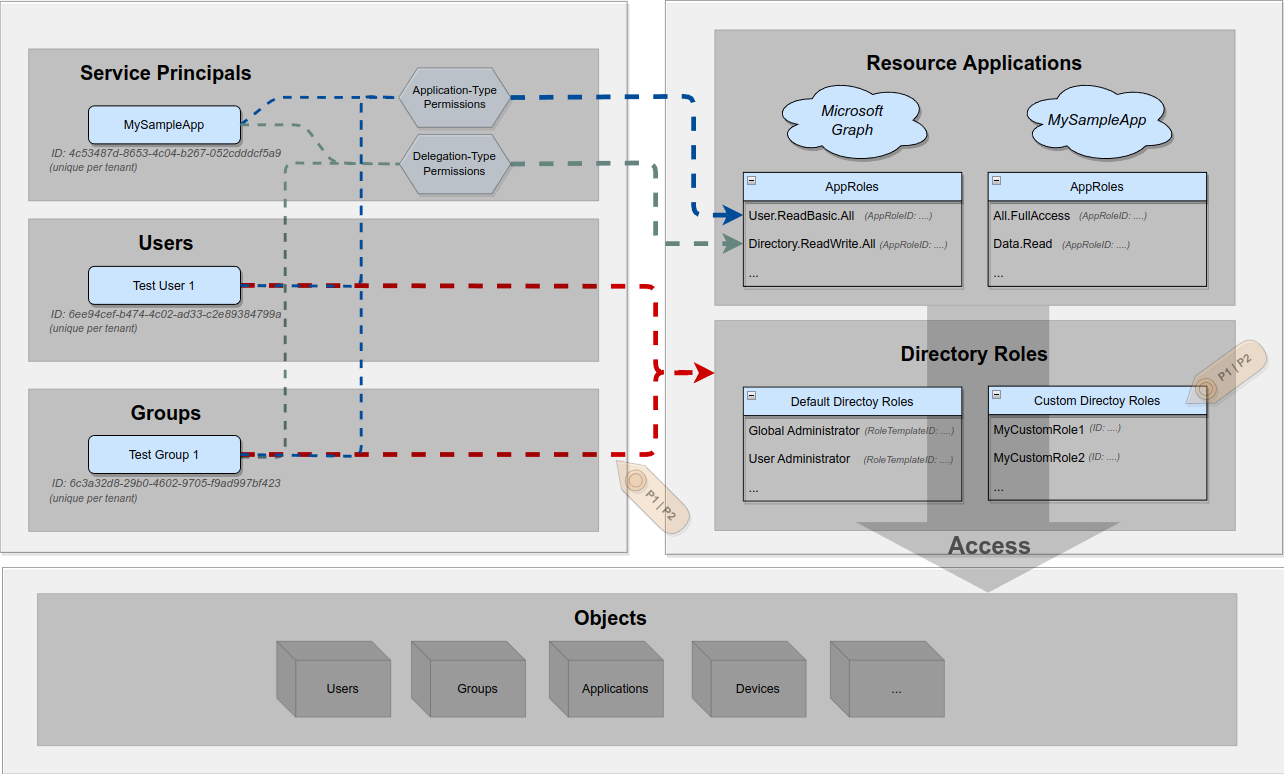Click the Directory Roles title
This screenshot has height=774, width=1284.
(973, 354)
